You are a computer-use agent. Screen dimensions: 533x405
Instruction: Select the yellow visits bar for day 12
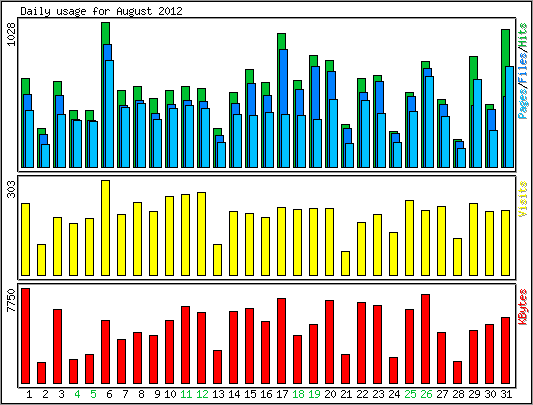[201, 234]
